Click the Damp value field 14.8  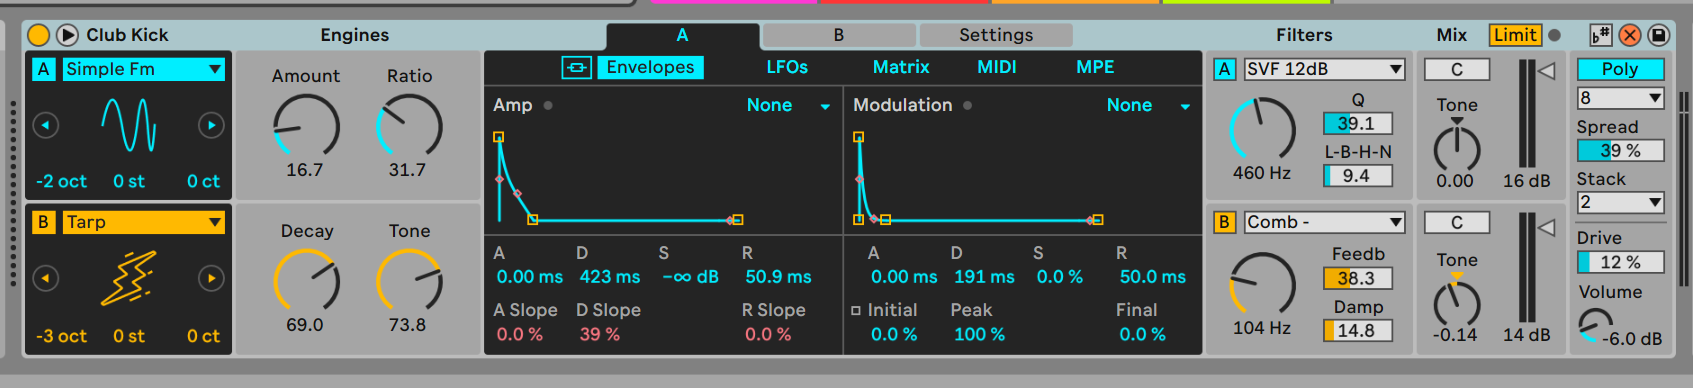tap(1358, 330)
